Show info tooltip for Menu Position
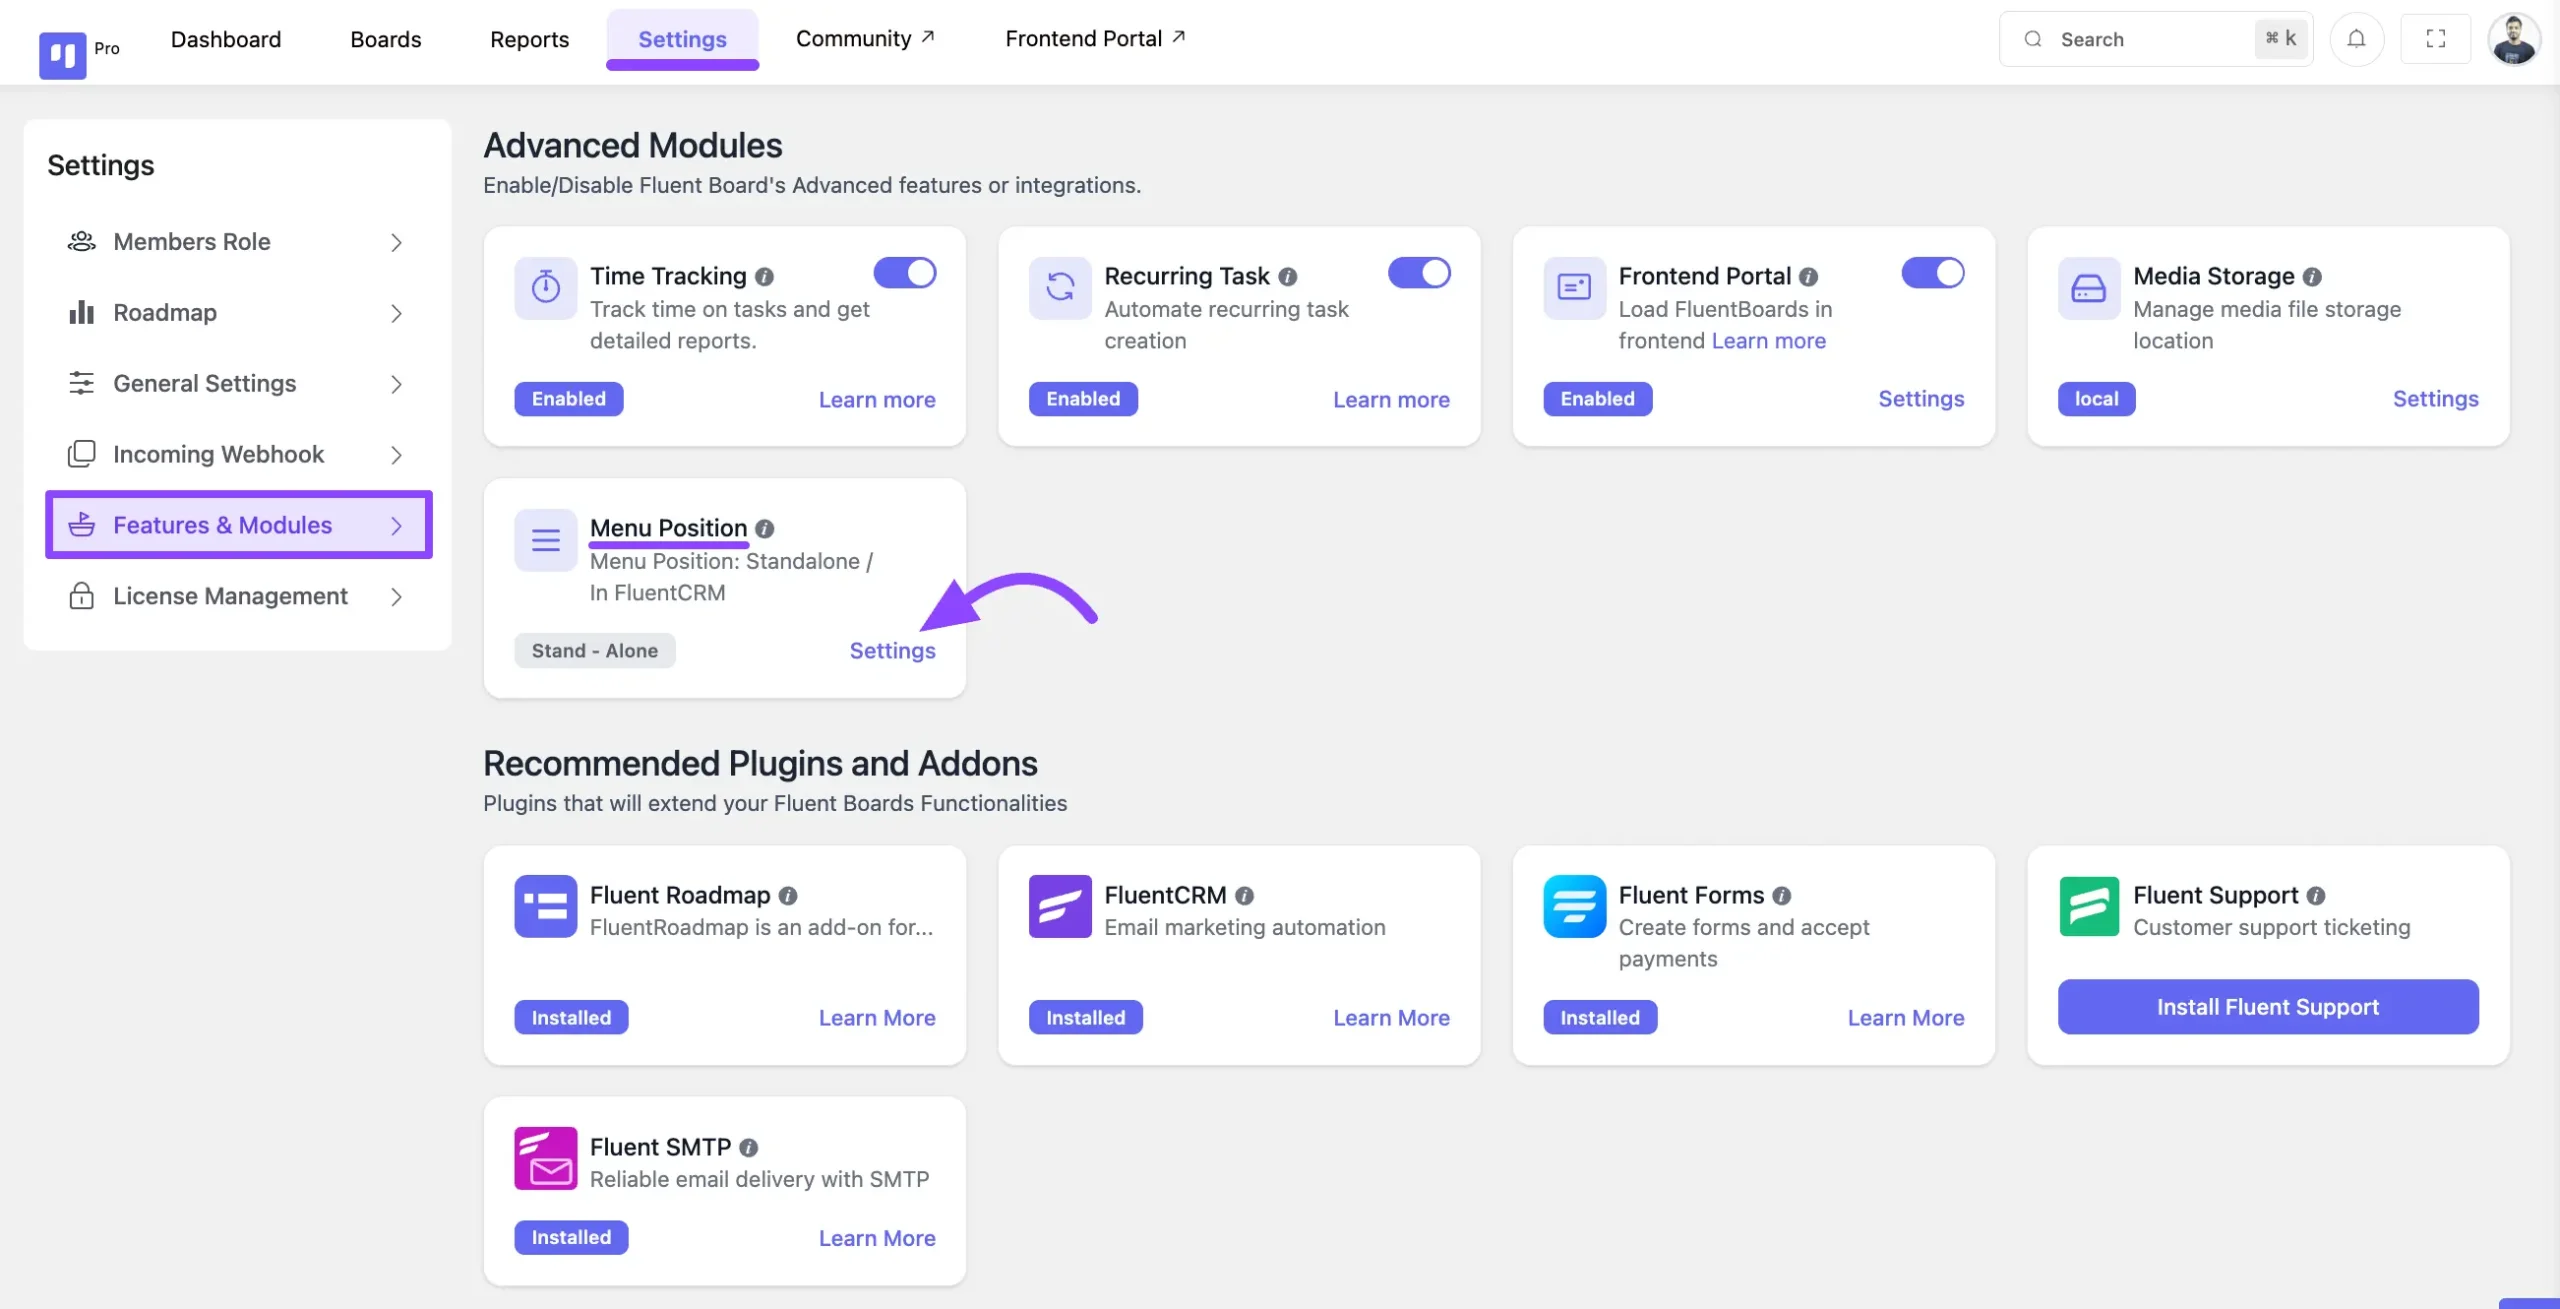 pyautogui.click(x=765, y=529)
